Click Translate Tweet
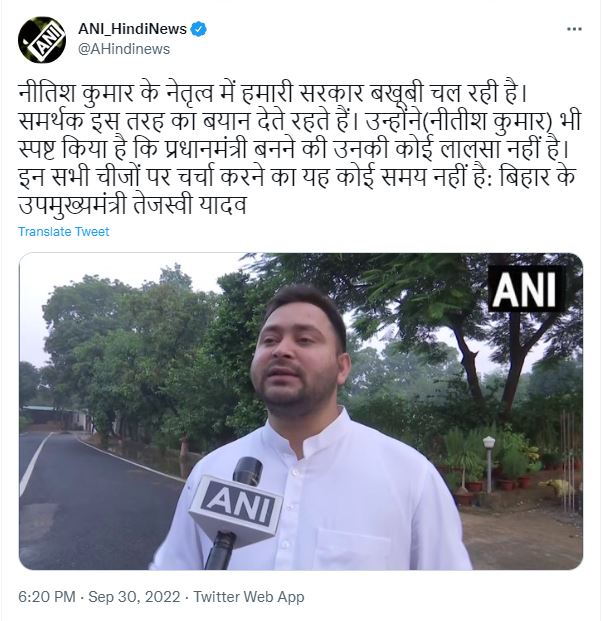Image resolution: width=603 pixels, height=621 pixels. click(x=63, y=231)
